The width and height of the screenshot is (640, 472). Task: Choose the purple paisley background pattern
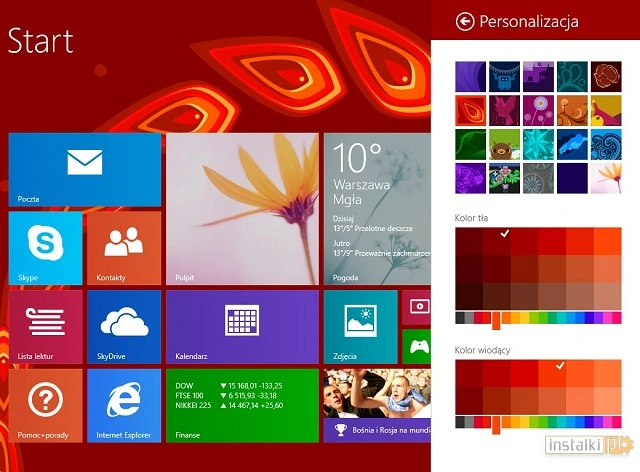click(x=471, y=178)
